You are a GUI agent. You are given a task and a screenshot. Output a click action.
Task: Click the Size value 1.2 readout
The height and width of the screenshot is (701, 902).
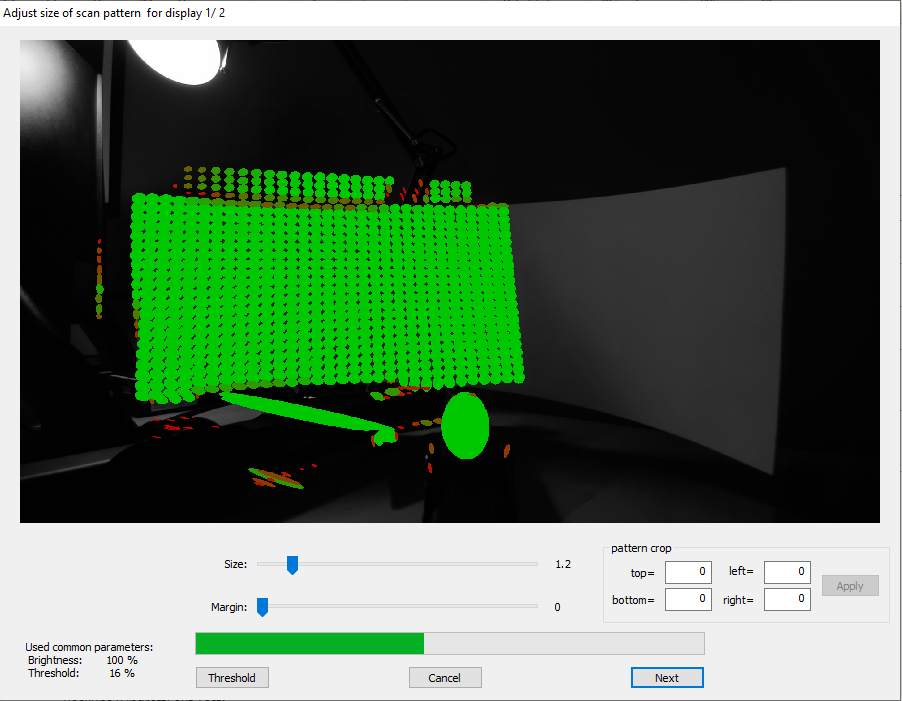[x=563, y=565]
